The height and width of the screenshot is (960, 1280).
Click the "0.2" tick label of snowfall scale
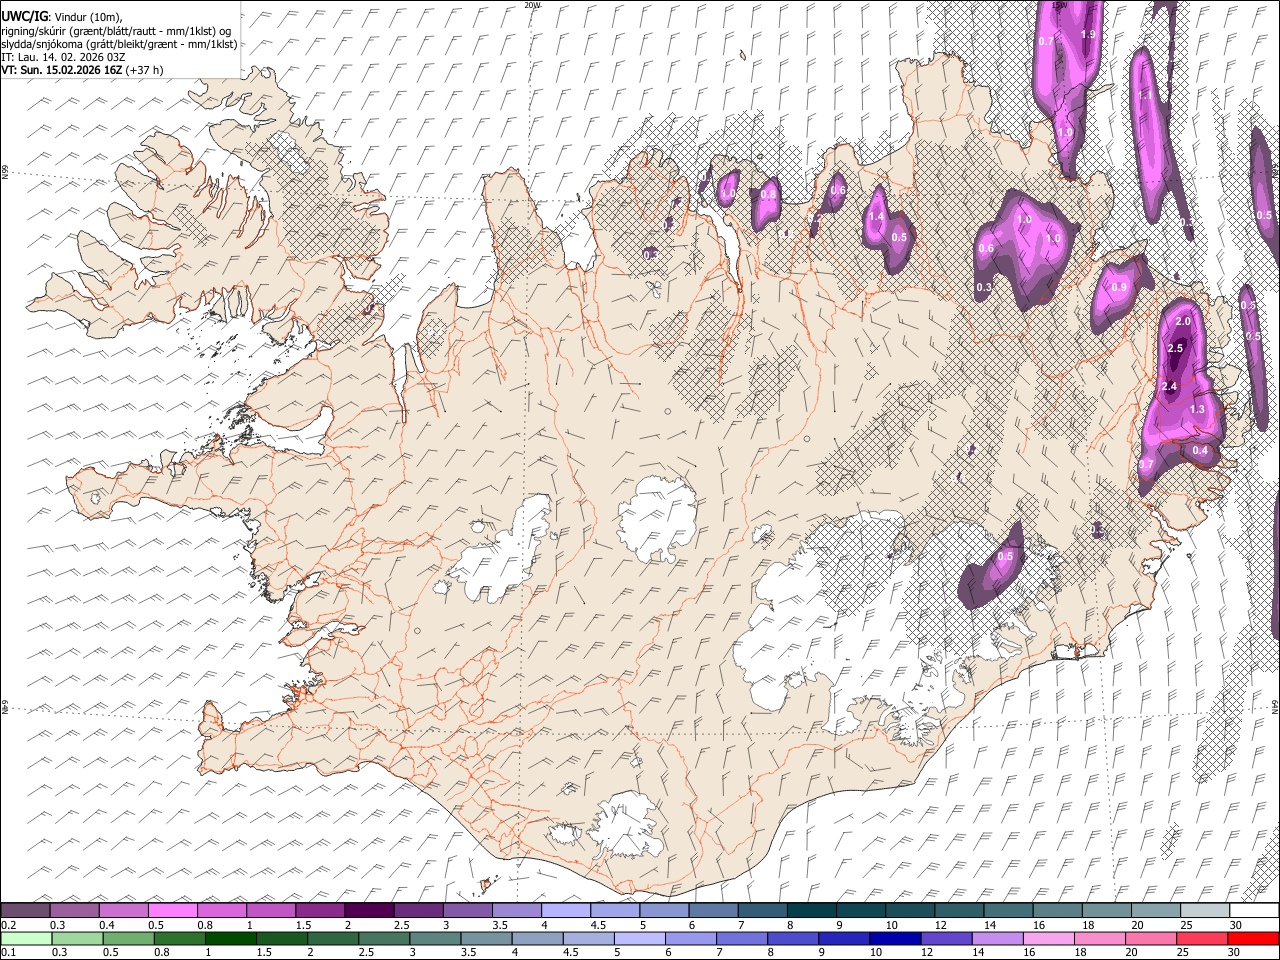(x=8, y=925)
